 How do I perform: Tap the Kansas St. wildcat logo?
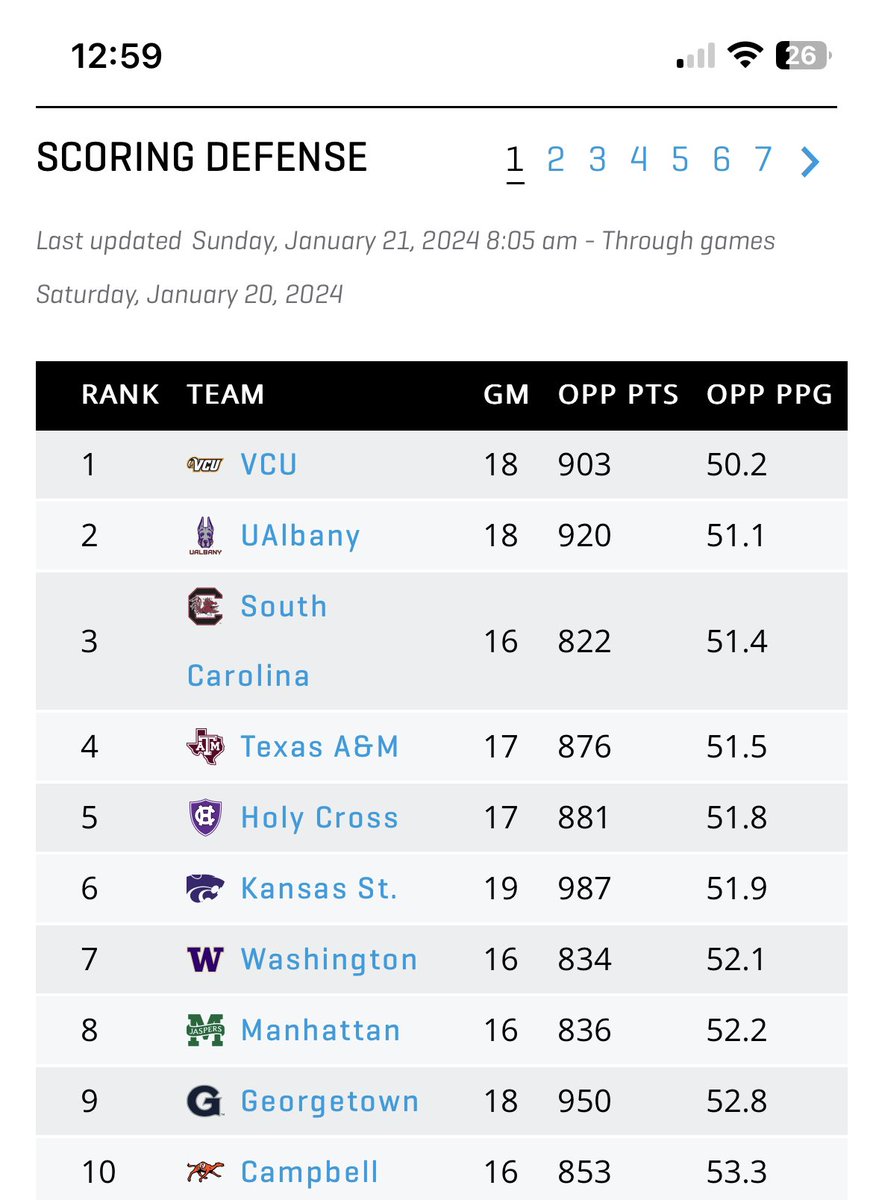[204, 888]
